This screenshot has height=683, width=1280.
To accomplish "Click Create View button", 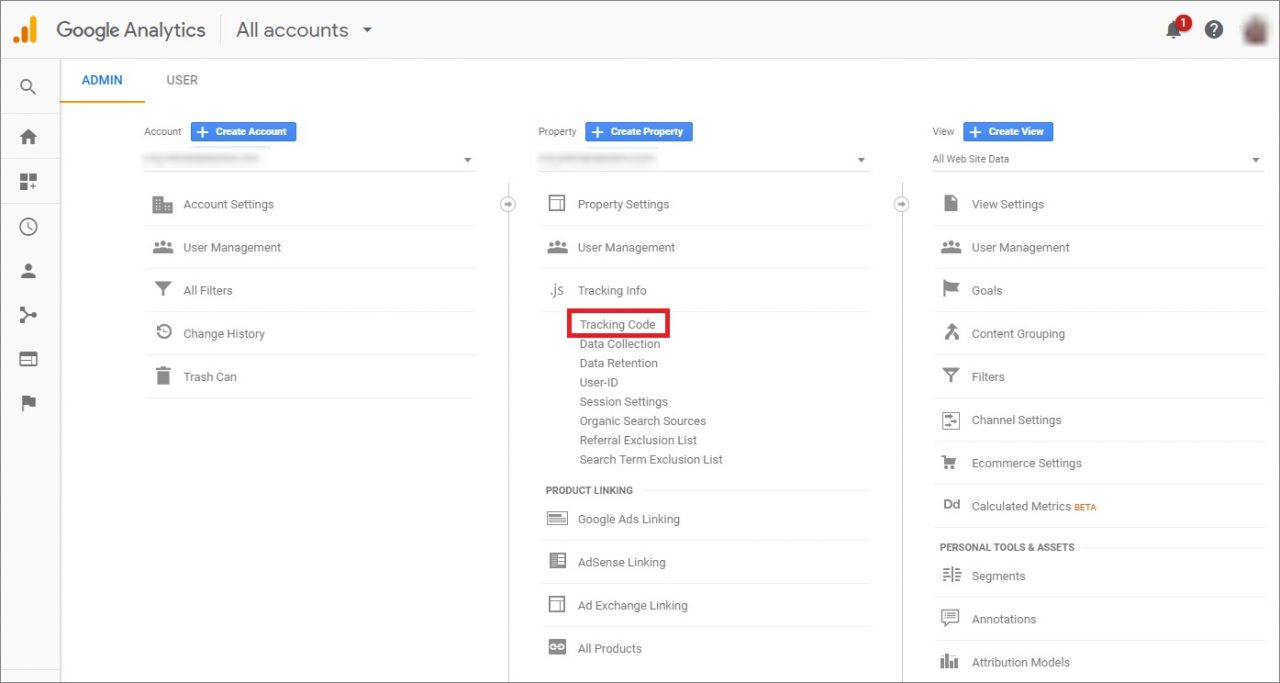I will pos(1008,131).
